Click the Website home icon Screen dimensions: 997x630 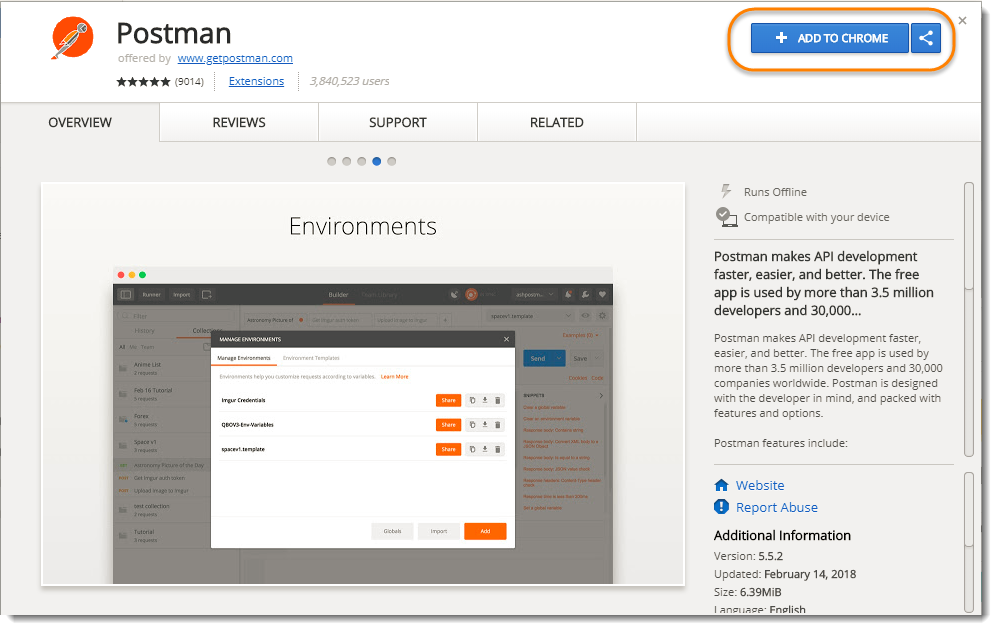[x=724, y=485]
